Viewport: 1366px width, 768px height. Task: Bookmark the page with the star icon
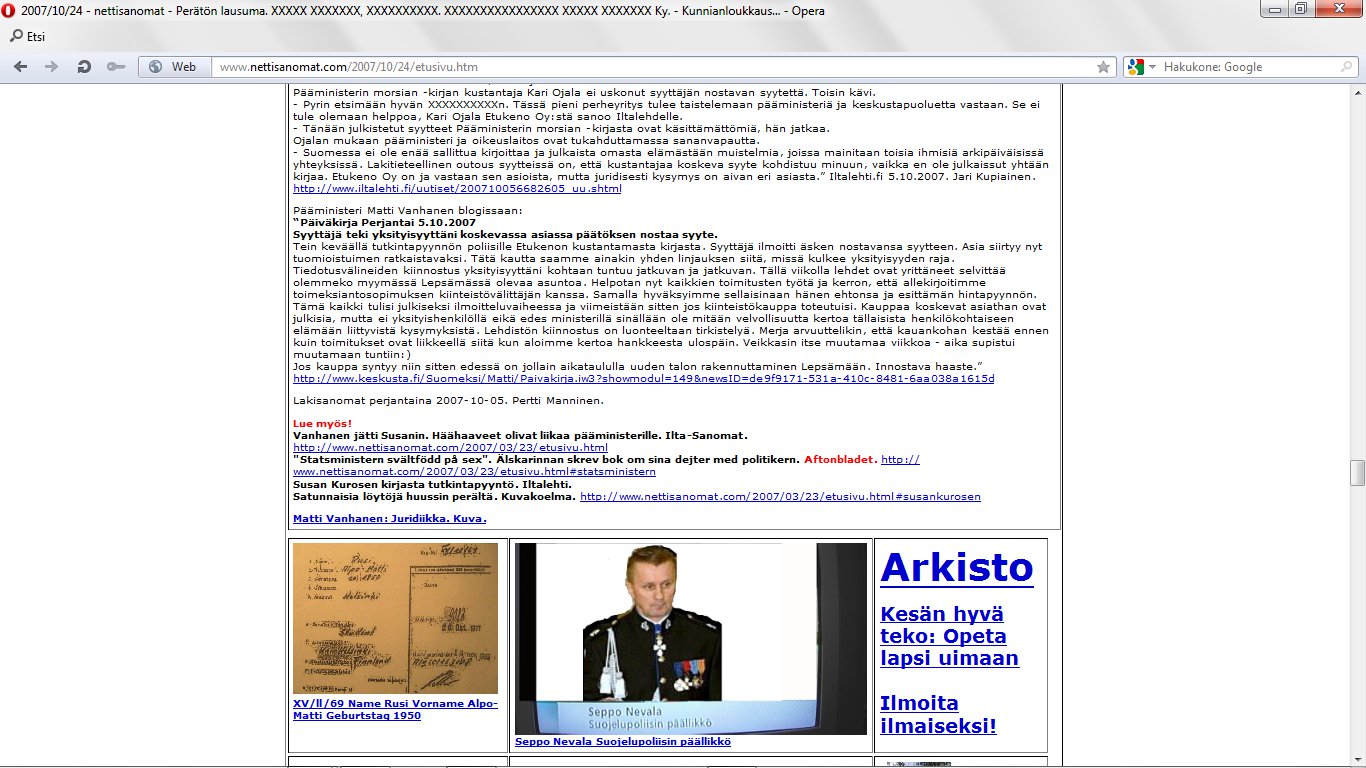click(1103, 67)
